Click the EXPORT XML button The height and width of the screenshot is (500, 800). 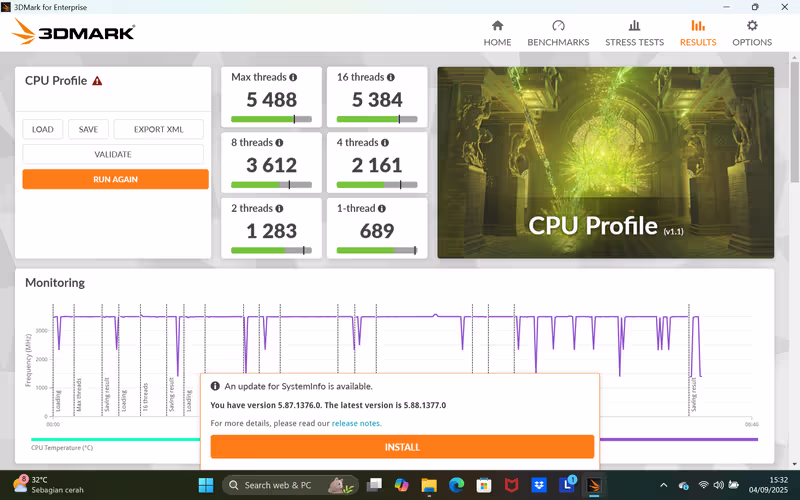tap(159, 129)
